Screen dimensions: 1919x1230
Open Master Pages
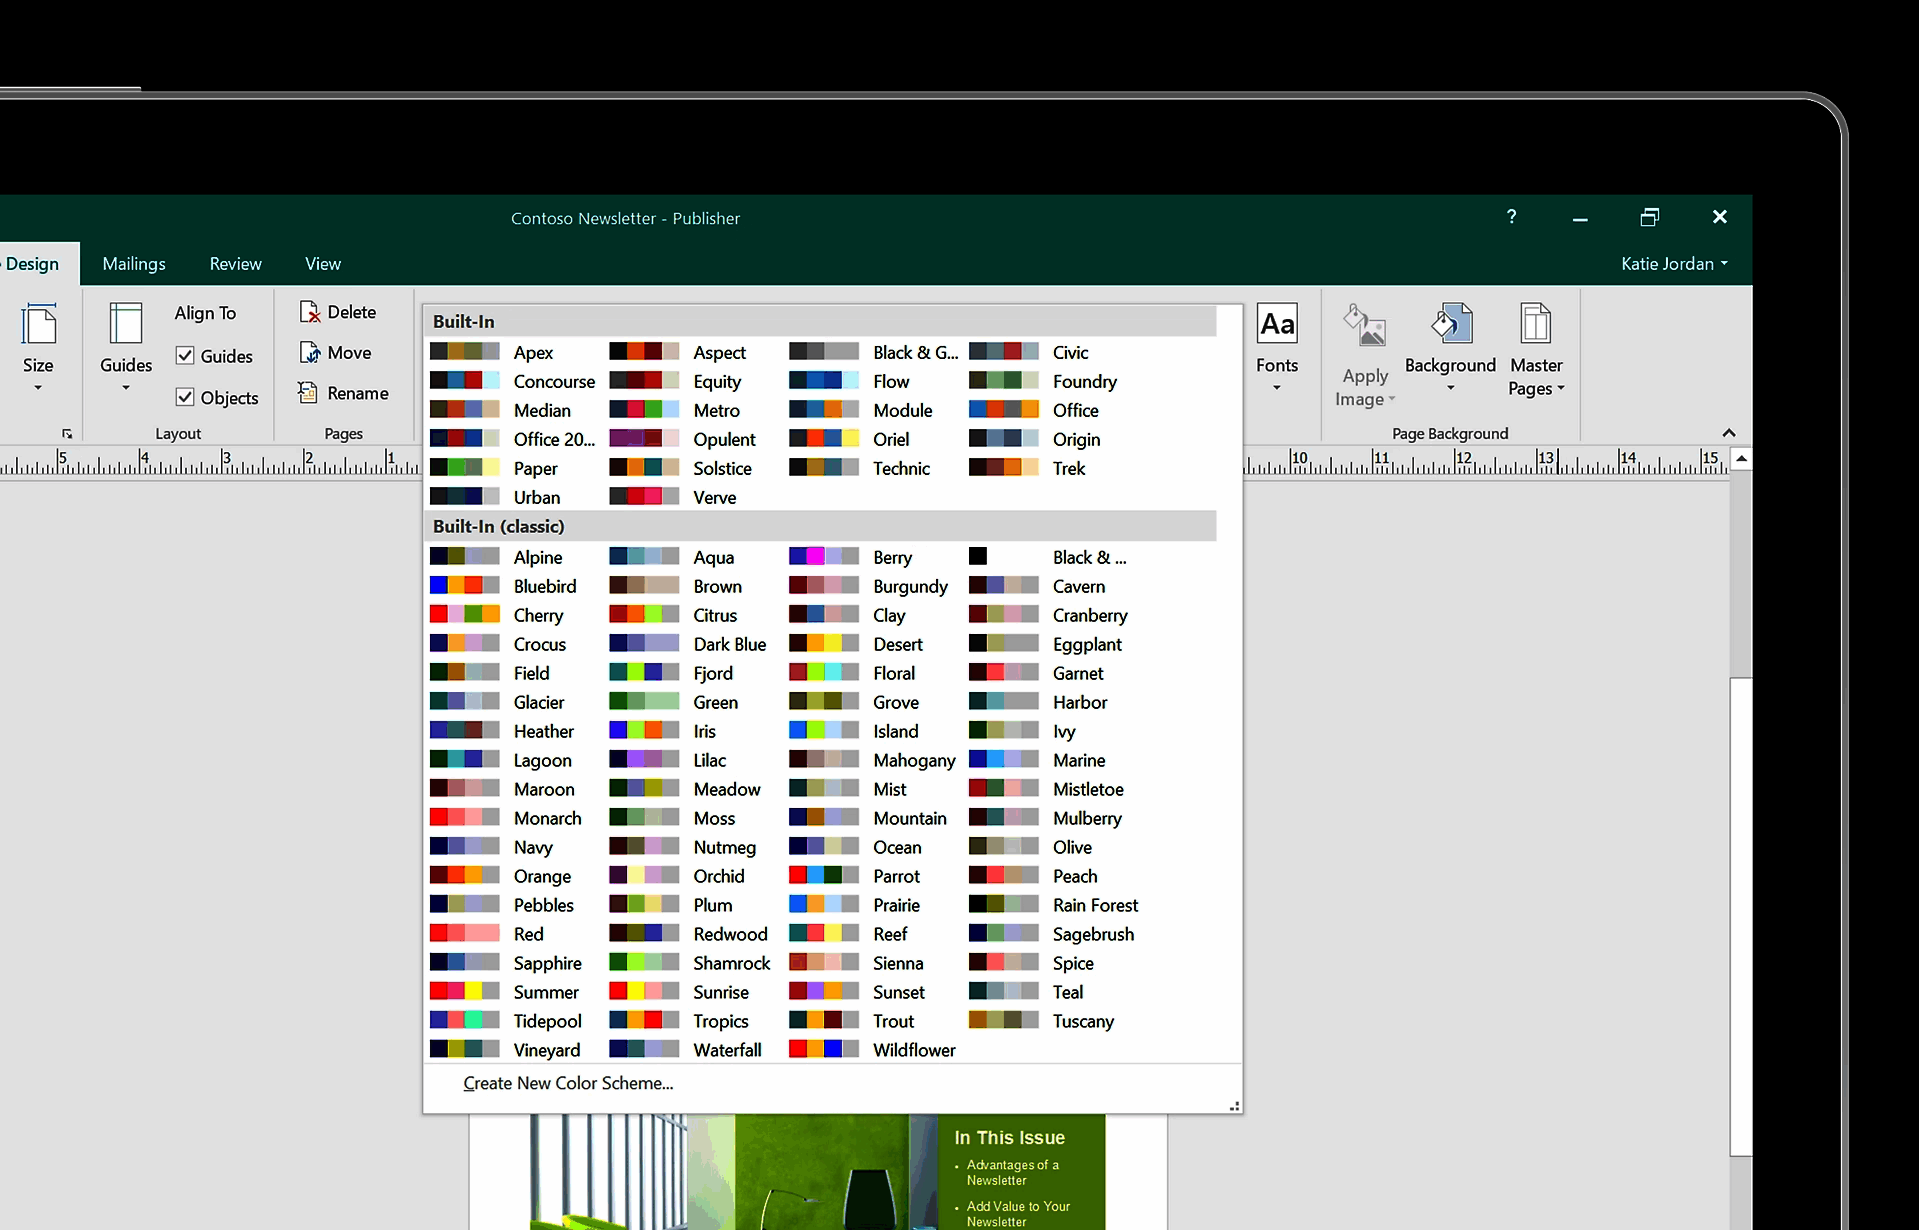tap(1536, 352)
